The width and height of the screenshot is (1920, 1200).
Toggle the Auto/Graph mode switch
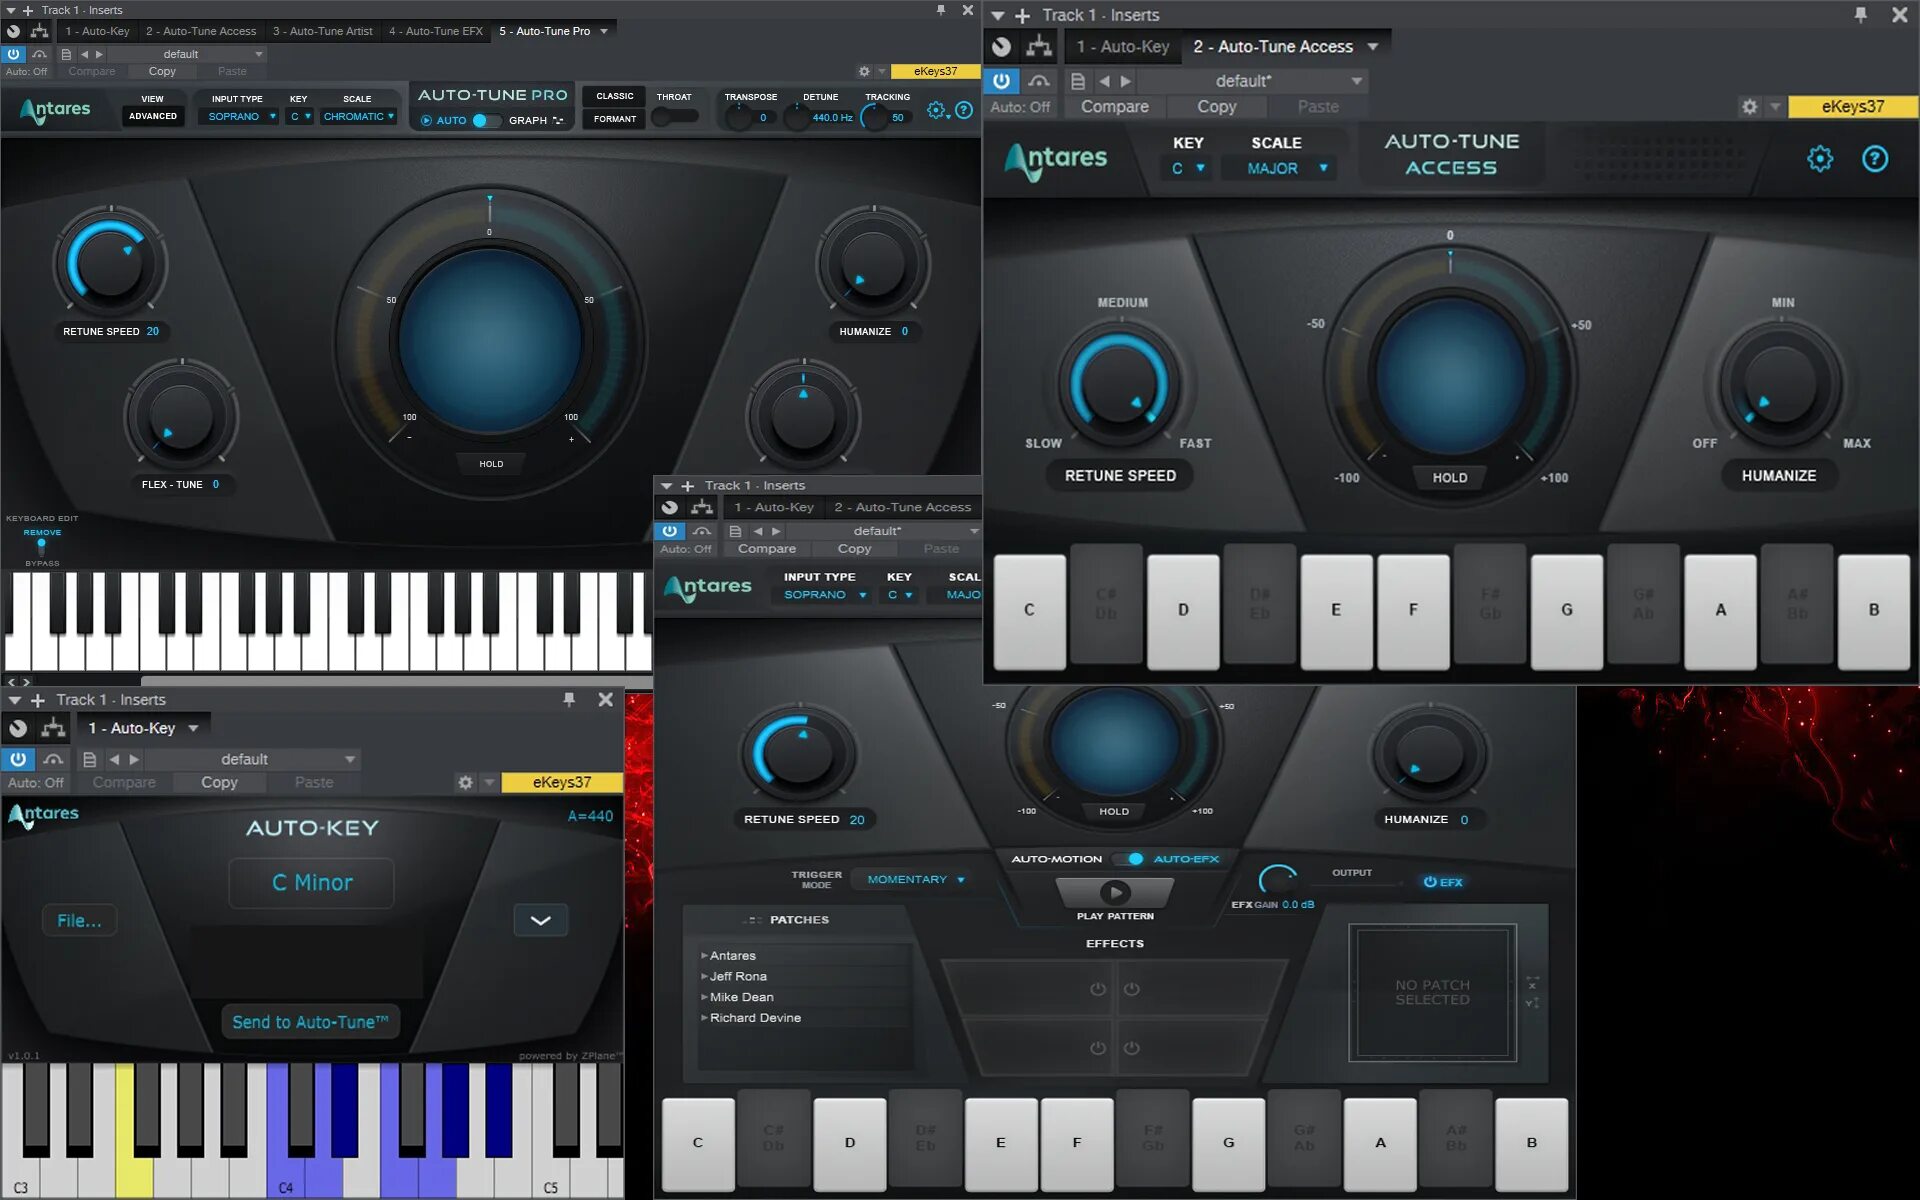(485, 120)
